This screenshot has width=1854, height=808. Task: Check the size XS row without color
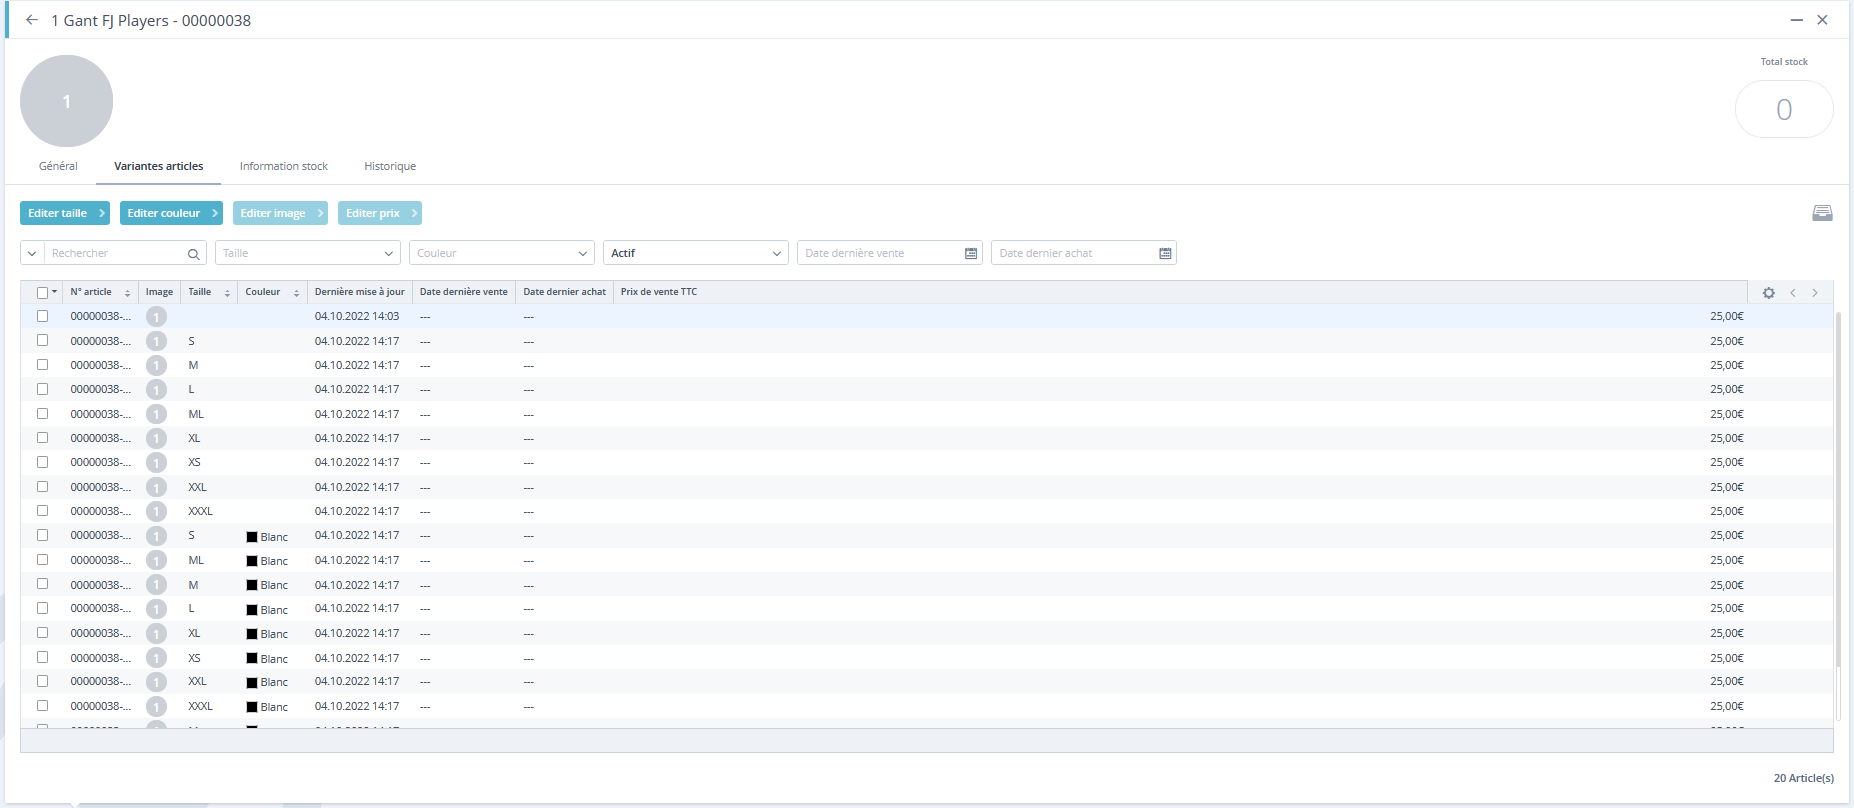42,462
